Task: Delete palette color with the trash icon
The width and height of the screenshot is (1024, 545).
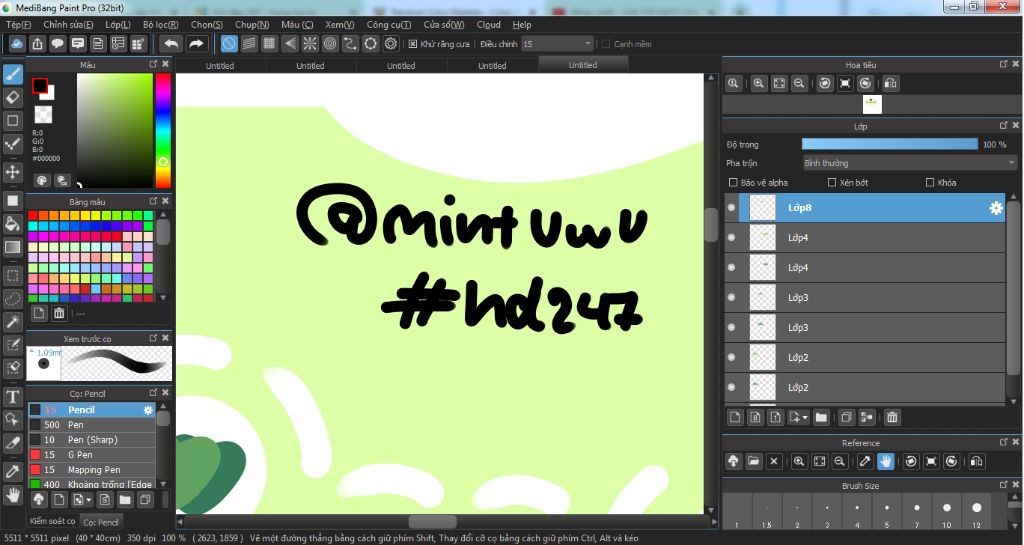Action: 59,313
